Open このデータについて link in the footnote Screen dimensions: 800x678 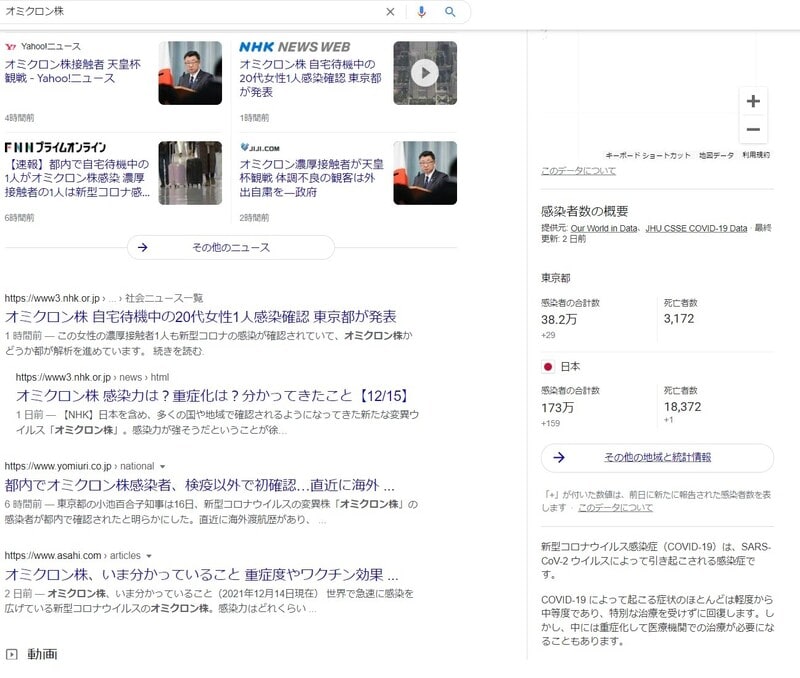[615, 508]
